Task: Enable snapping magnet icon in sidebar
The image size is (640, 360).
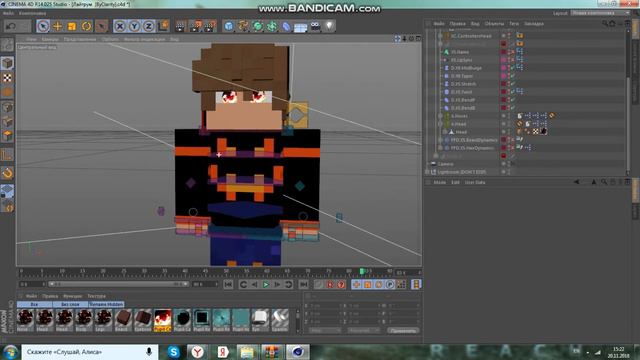Action: pyautogui.click(x=7, y=173)
